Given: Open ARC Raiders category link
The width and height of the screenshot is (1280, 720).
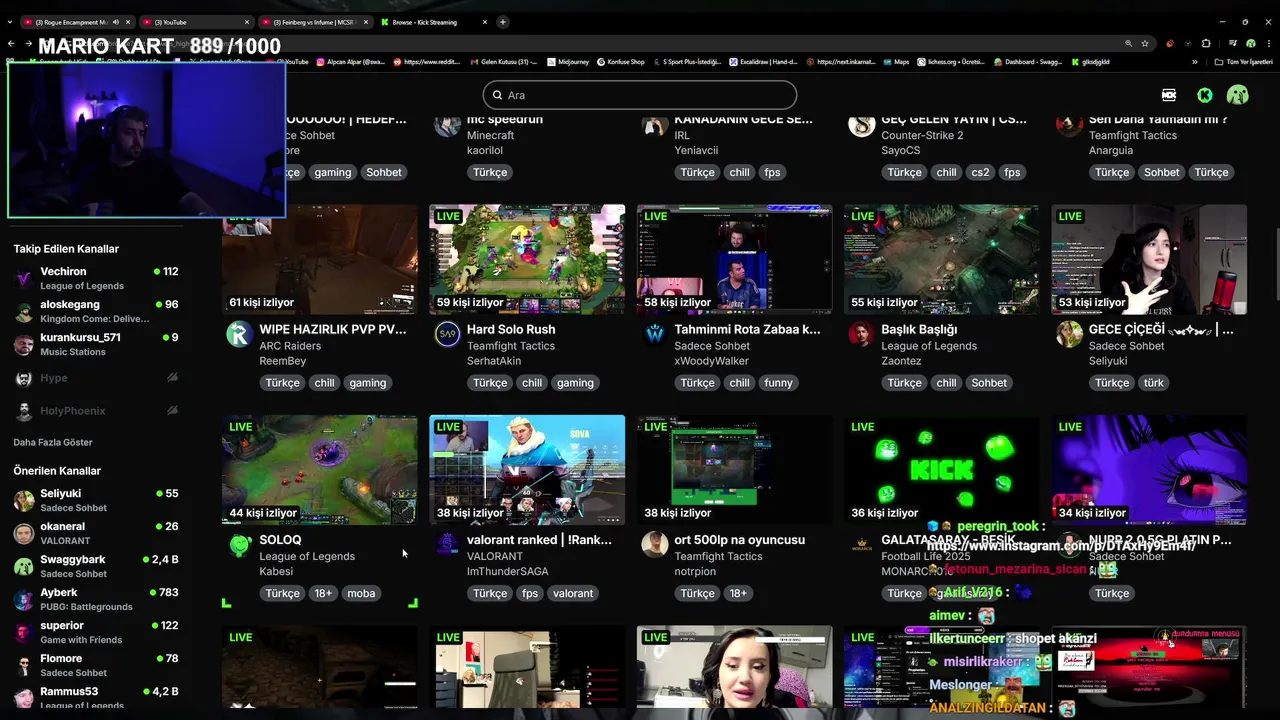Looking at the screenshot, I should (290, 346).
